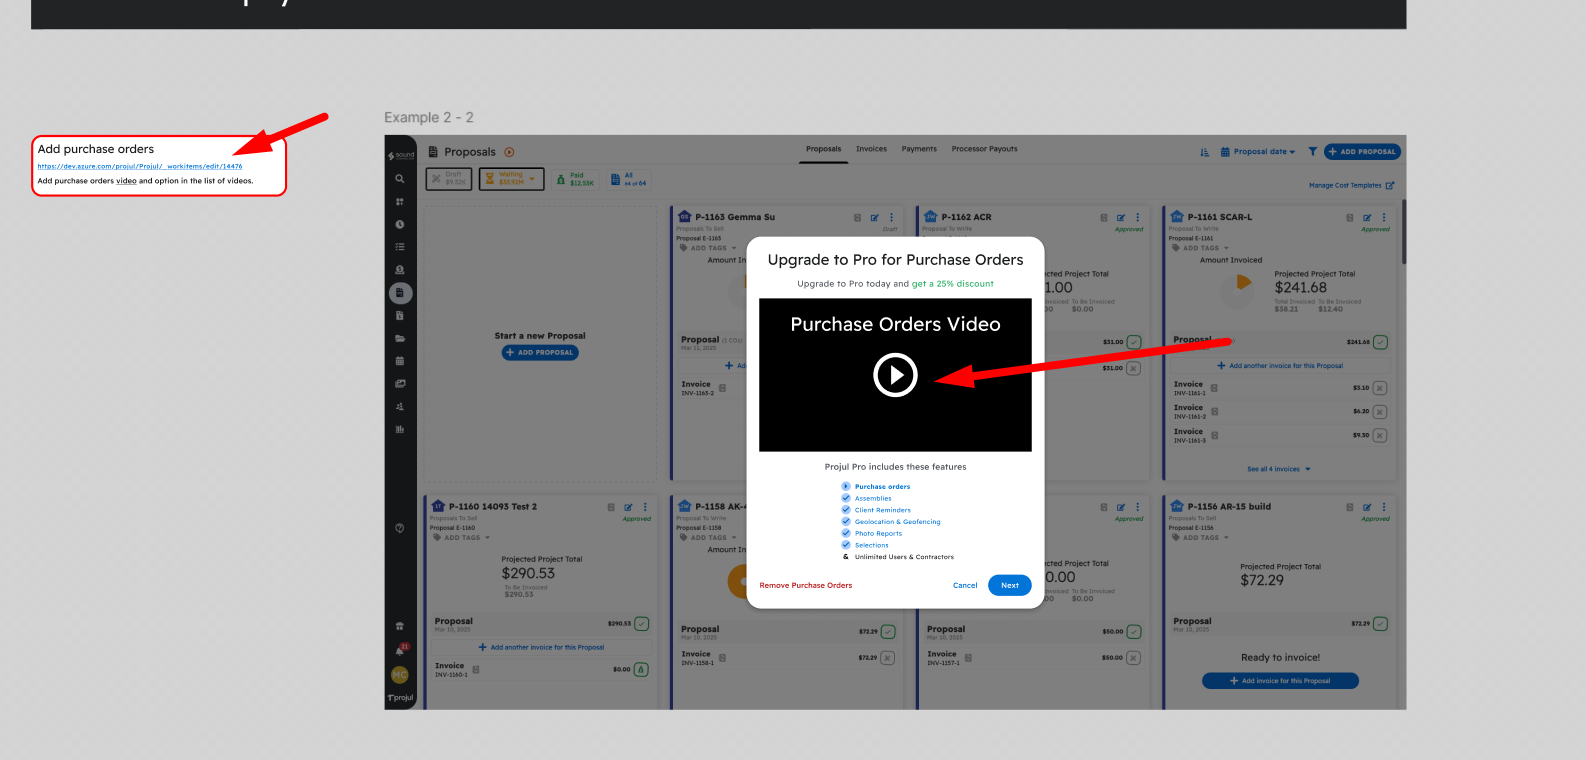Open the team users sidebar icon
The width and height of the screenshot is (1586, 760).
point(400,407)
